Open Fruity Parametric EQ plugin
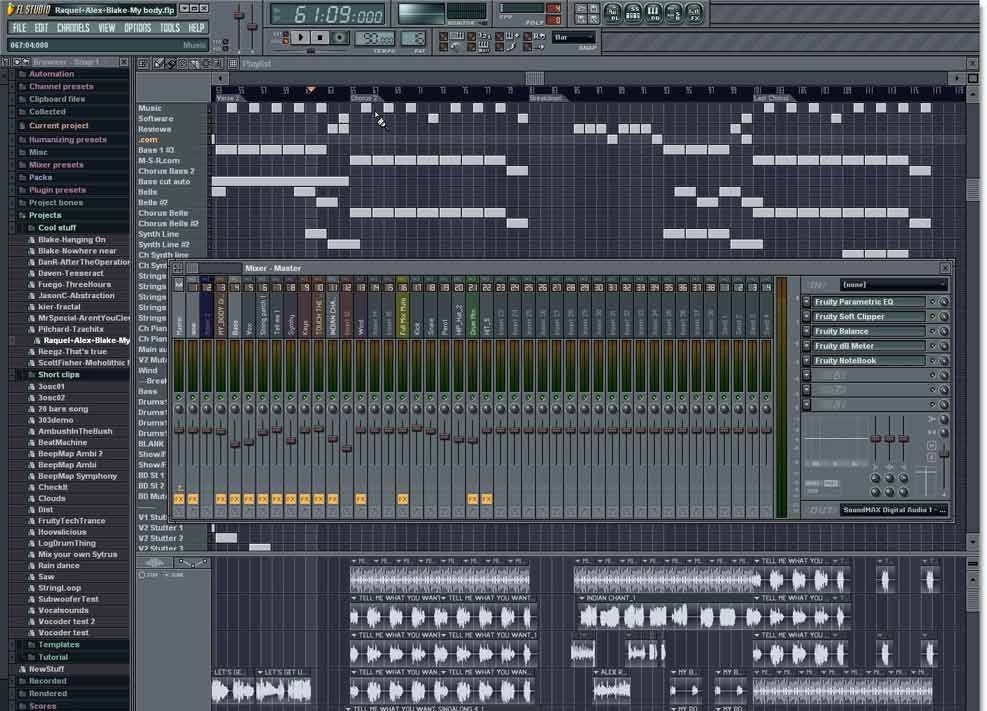This screenshot has height=711, width=987. [869, 301]
